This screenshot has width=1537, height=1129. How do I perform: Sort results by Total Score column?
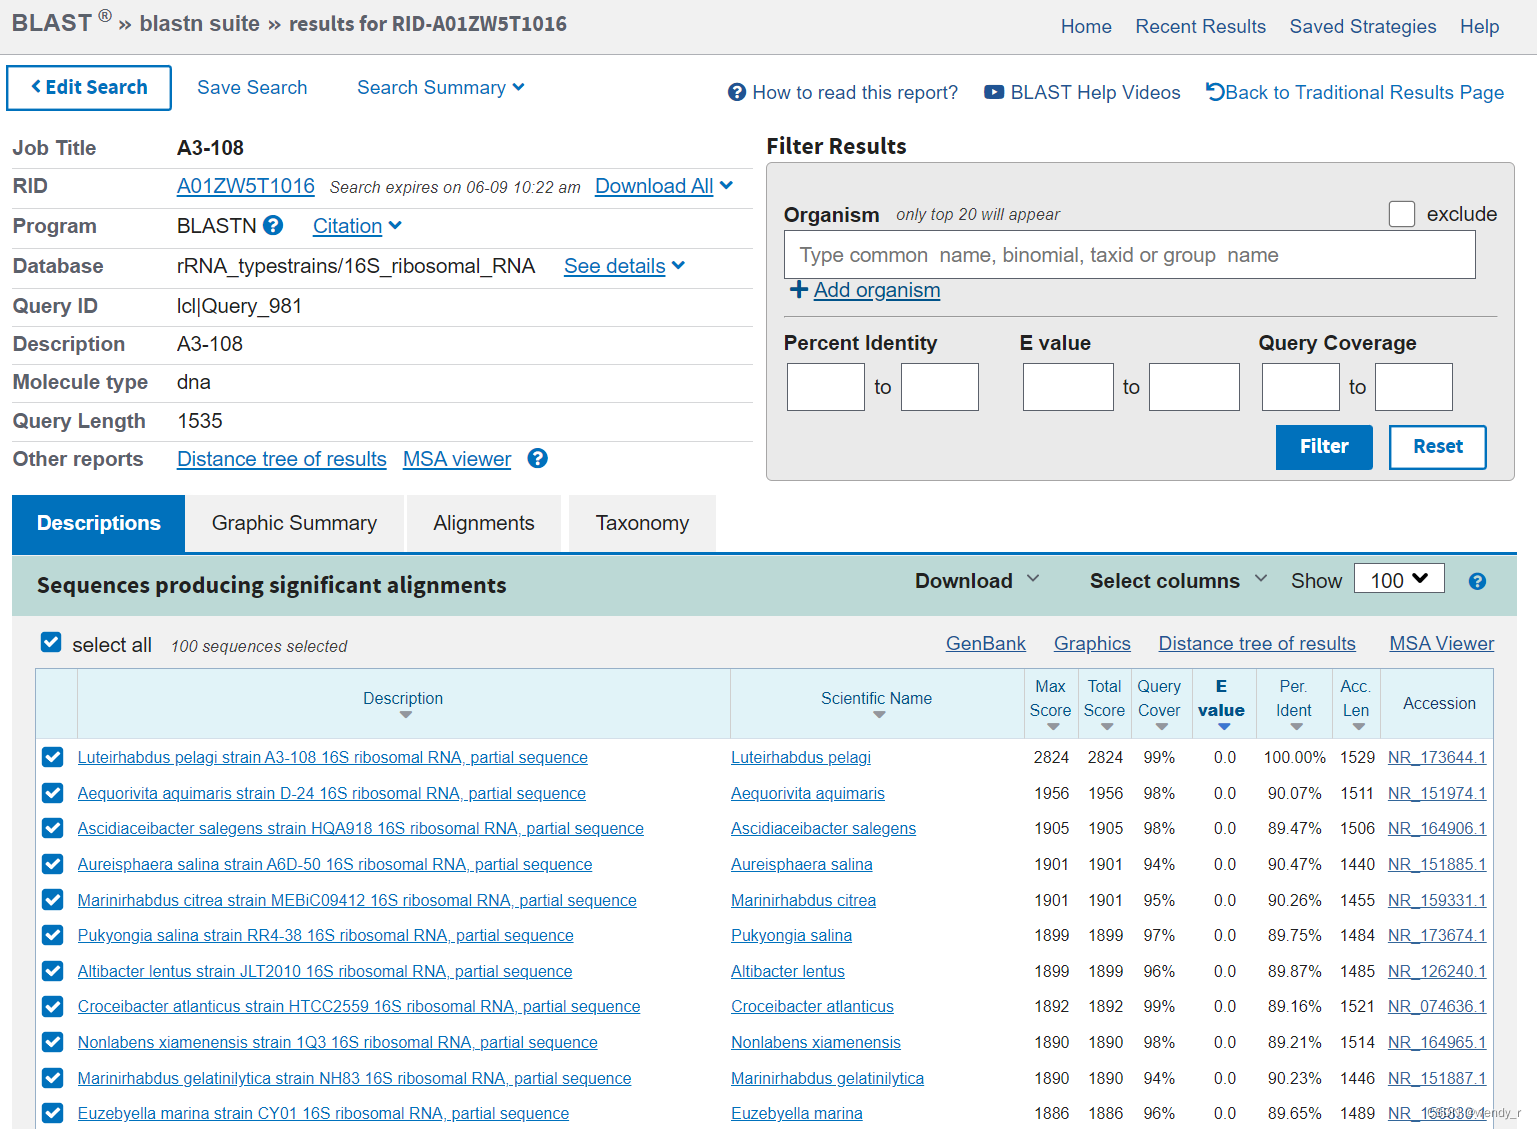click(x=1107, y=727)
